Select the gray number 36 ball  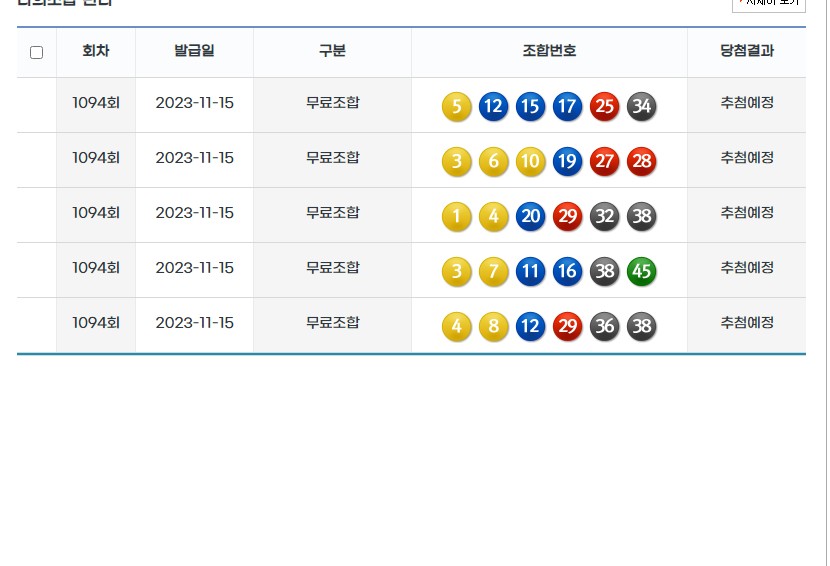[x=605, y=326]
